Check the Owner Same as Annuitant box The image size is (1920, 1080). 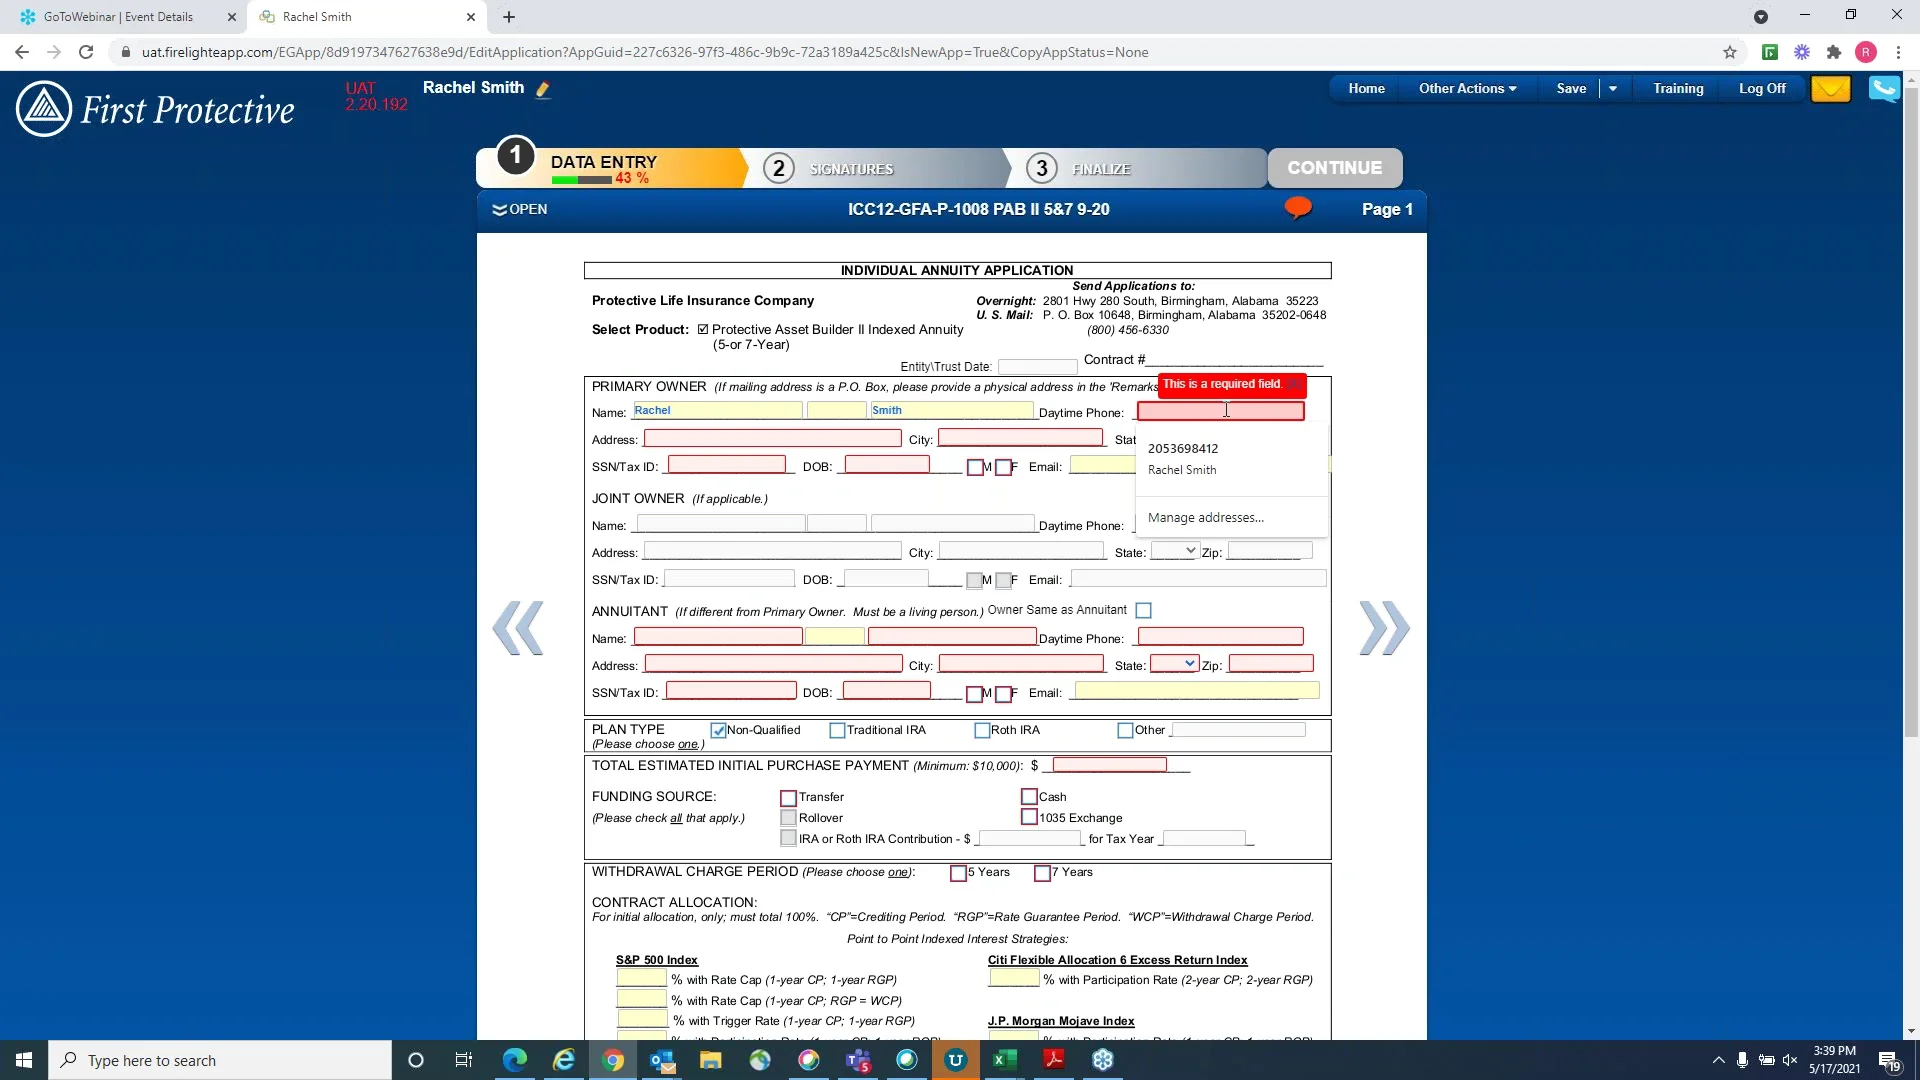(1143, 610)
